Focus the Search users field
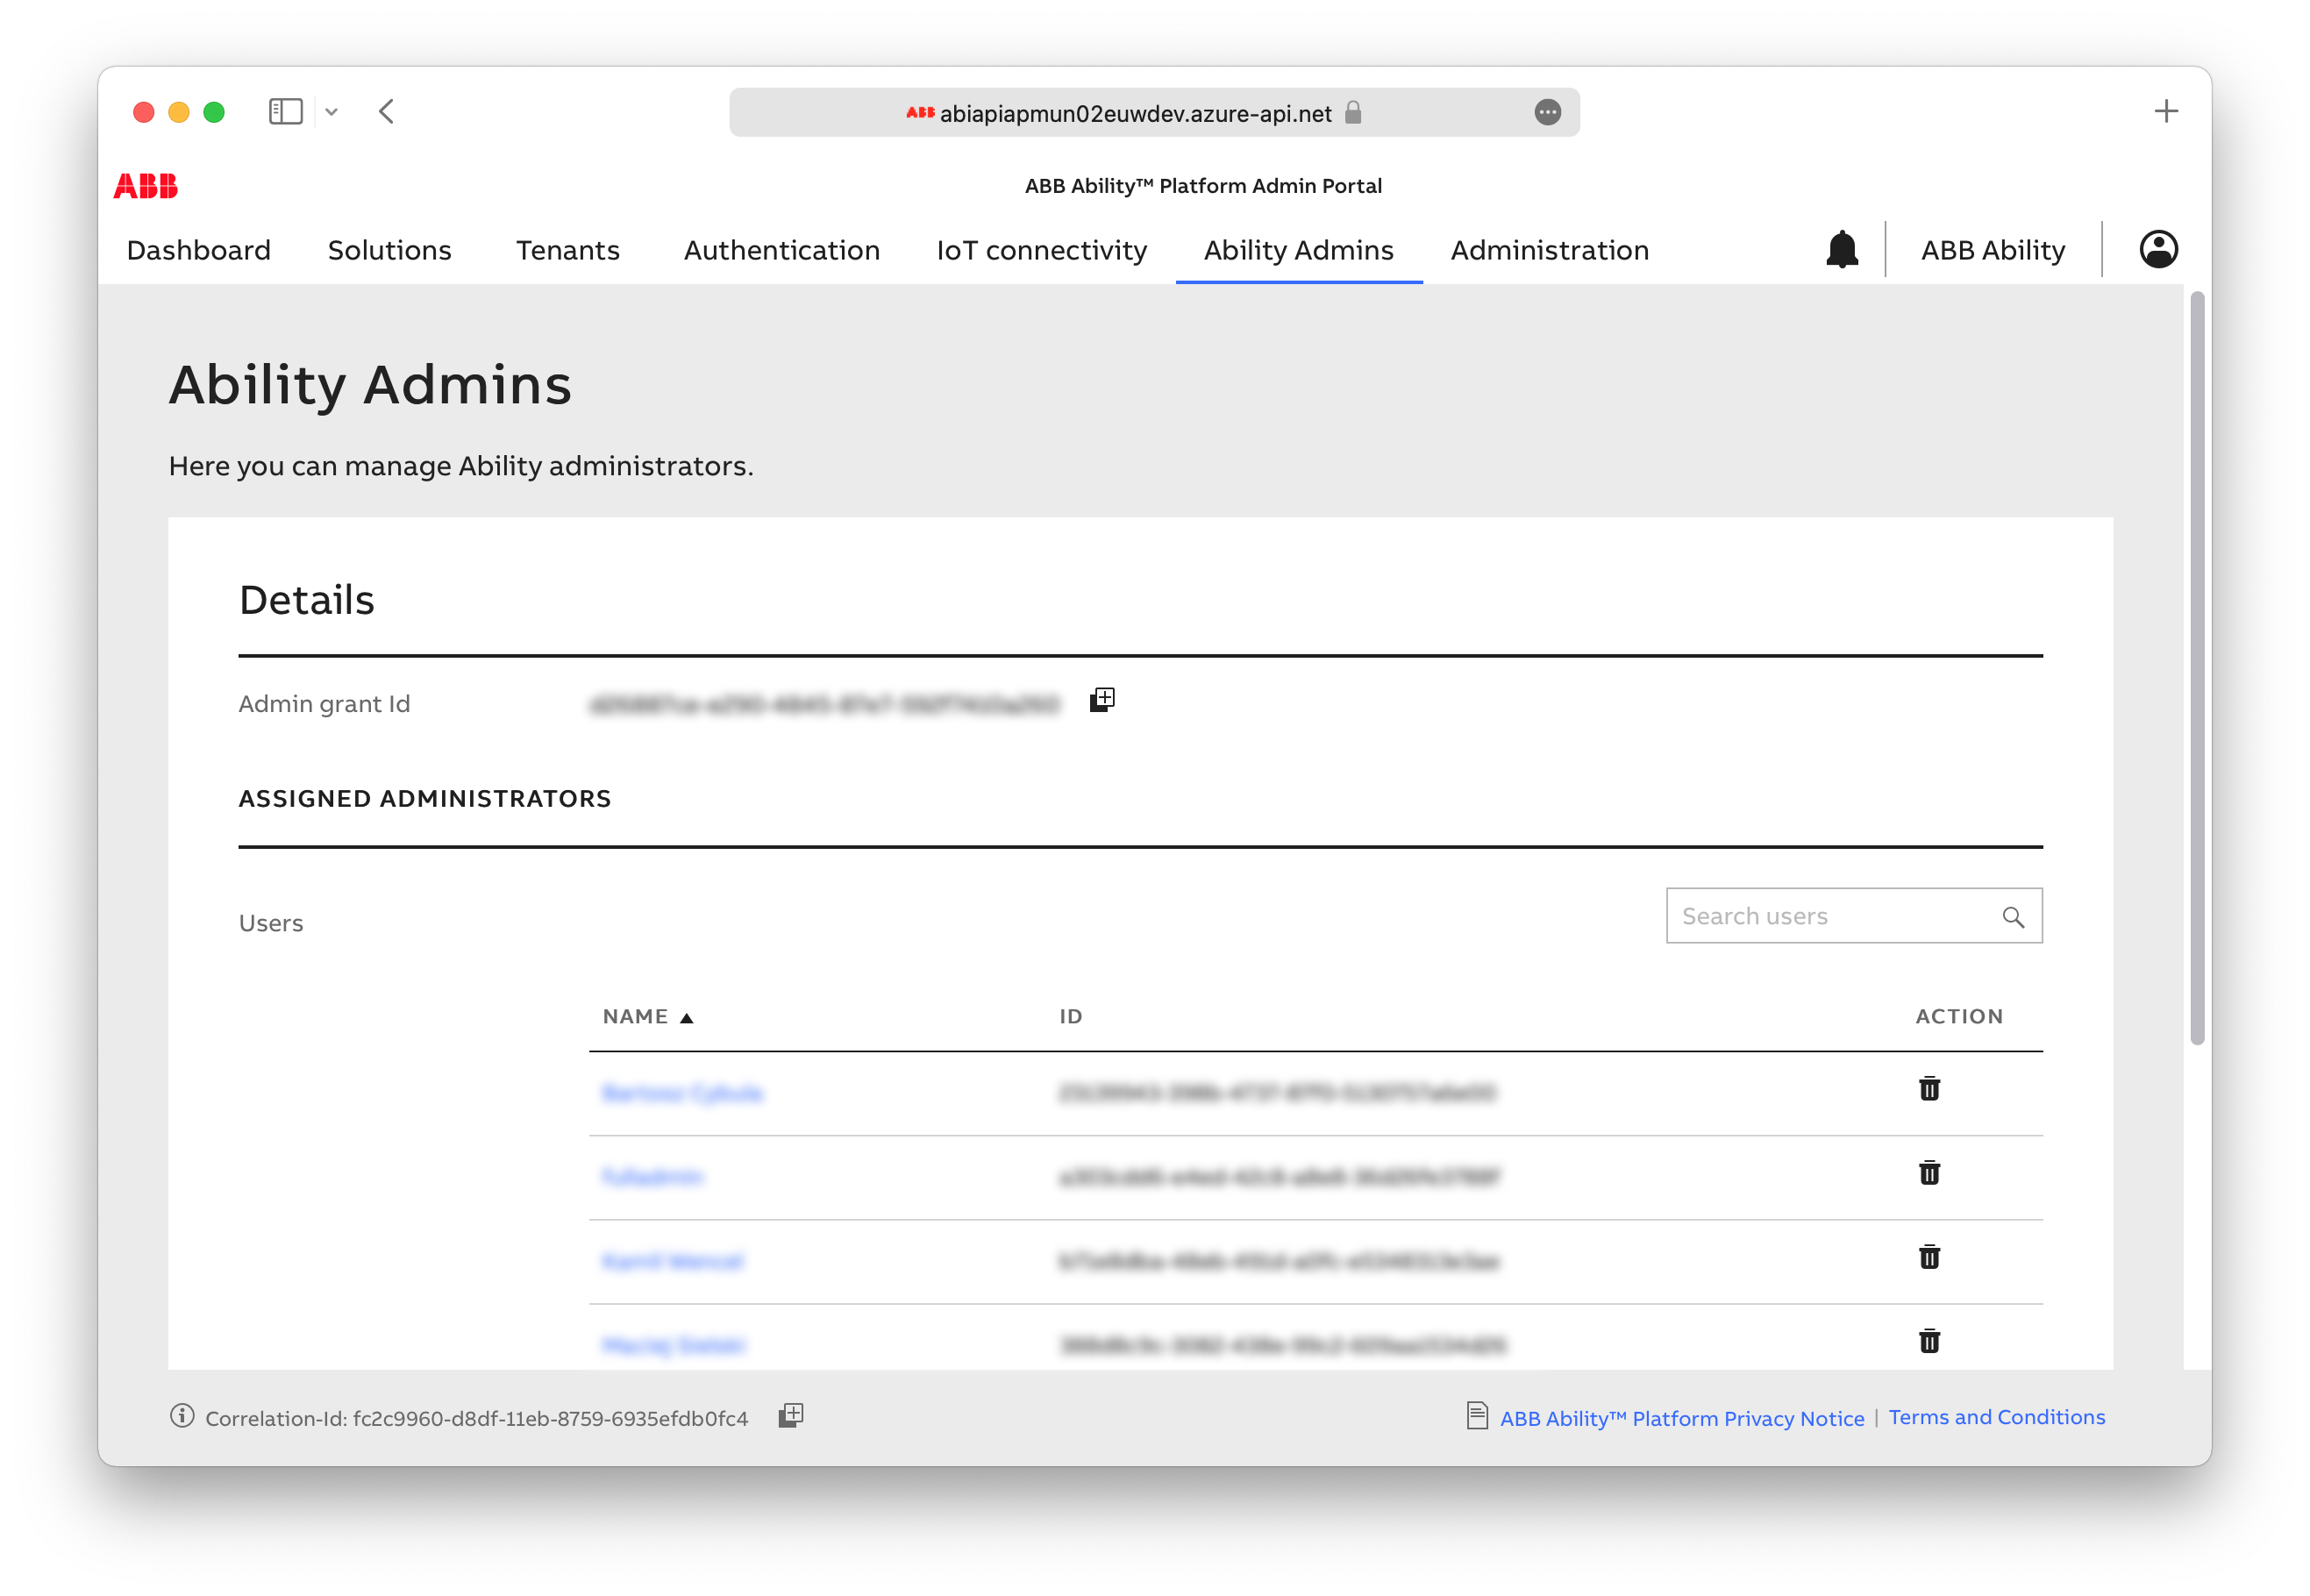The image size is (2310, 1596). tap(1853, 916)
